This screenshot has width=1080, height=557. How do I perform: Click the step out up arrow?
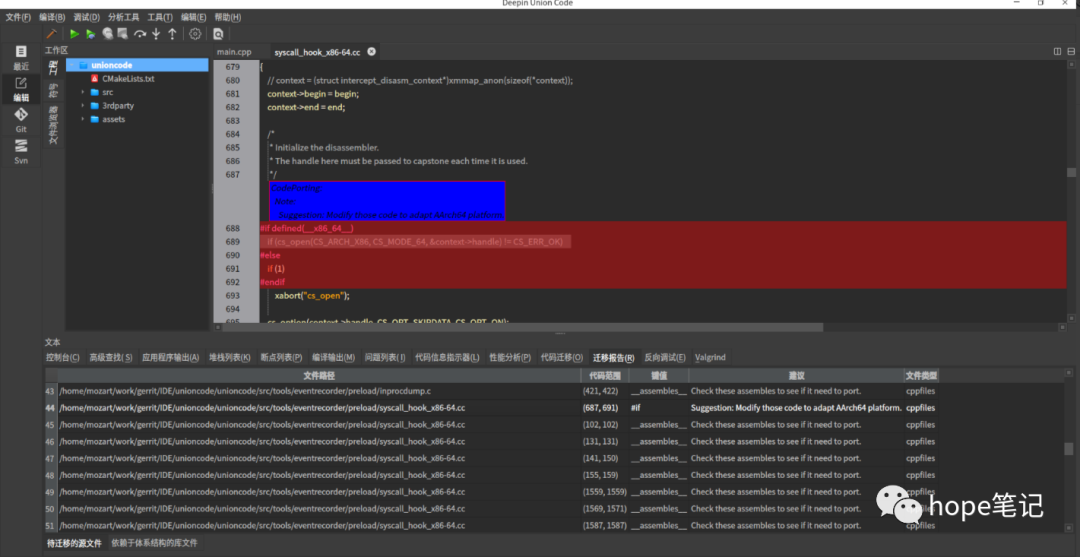(172, 34)
